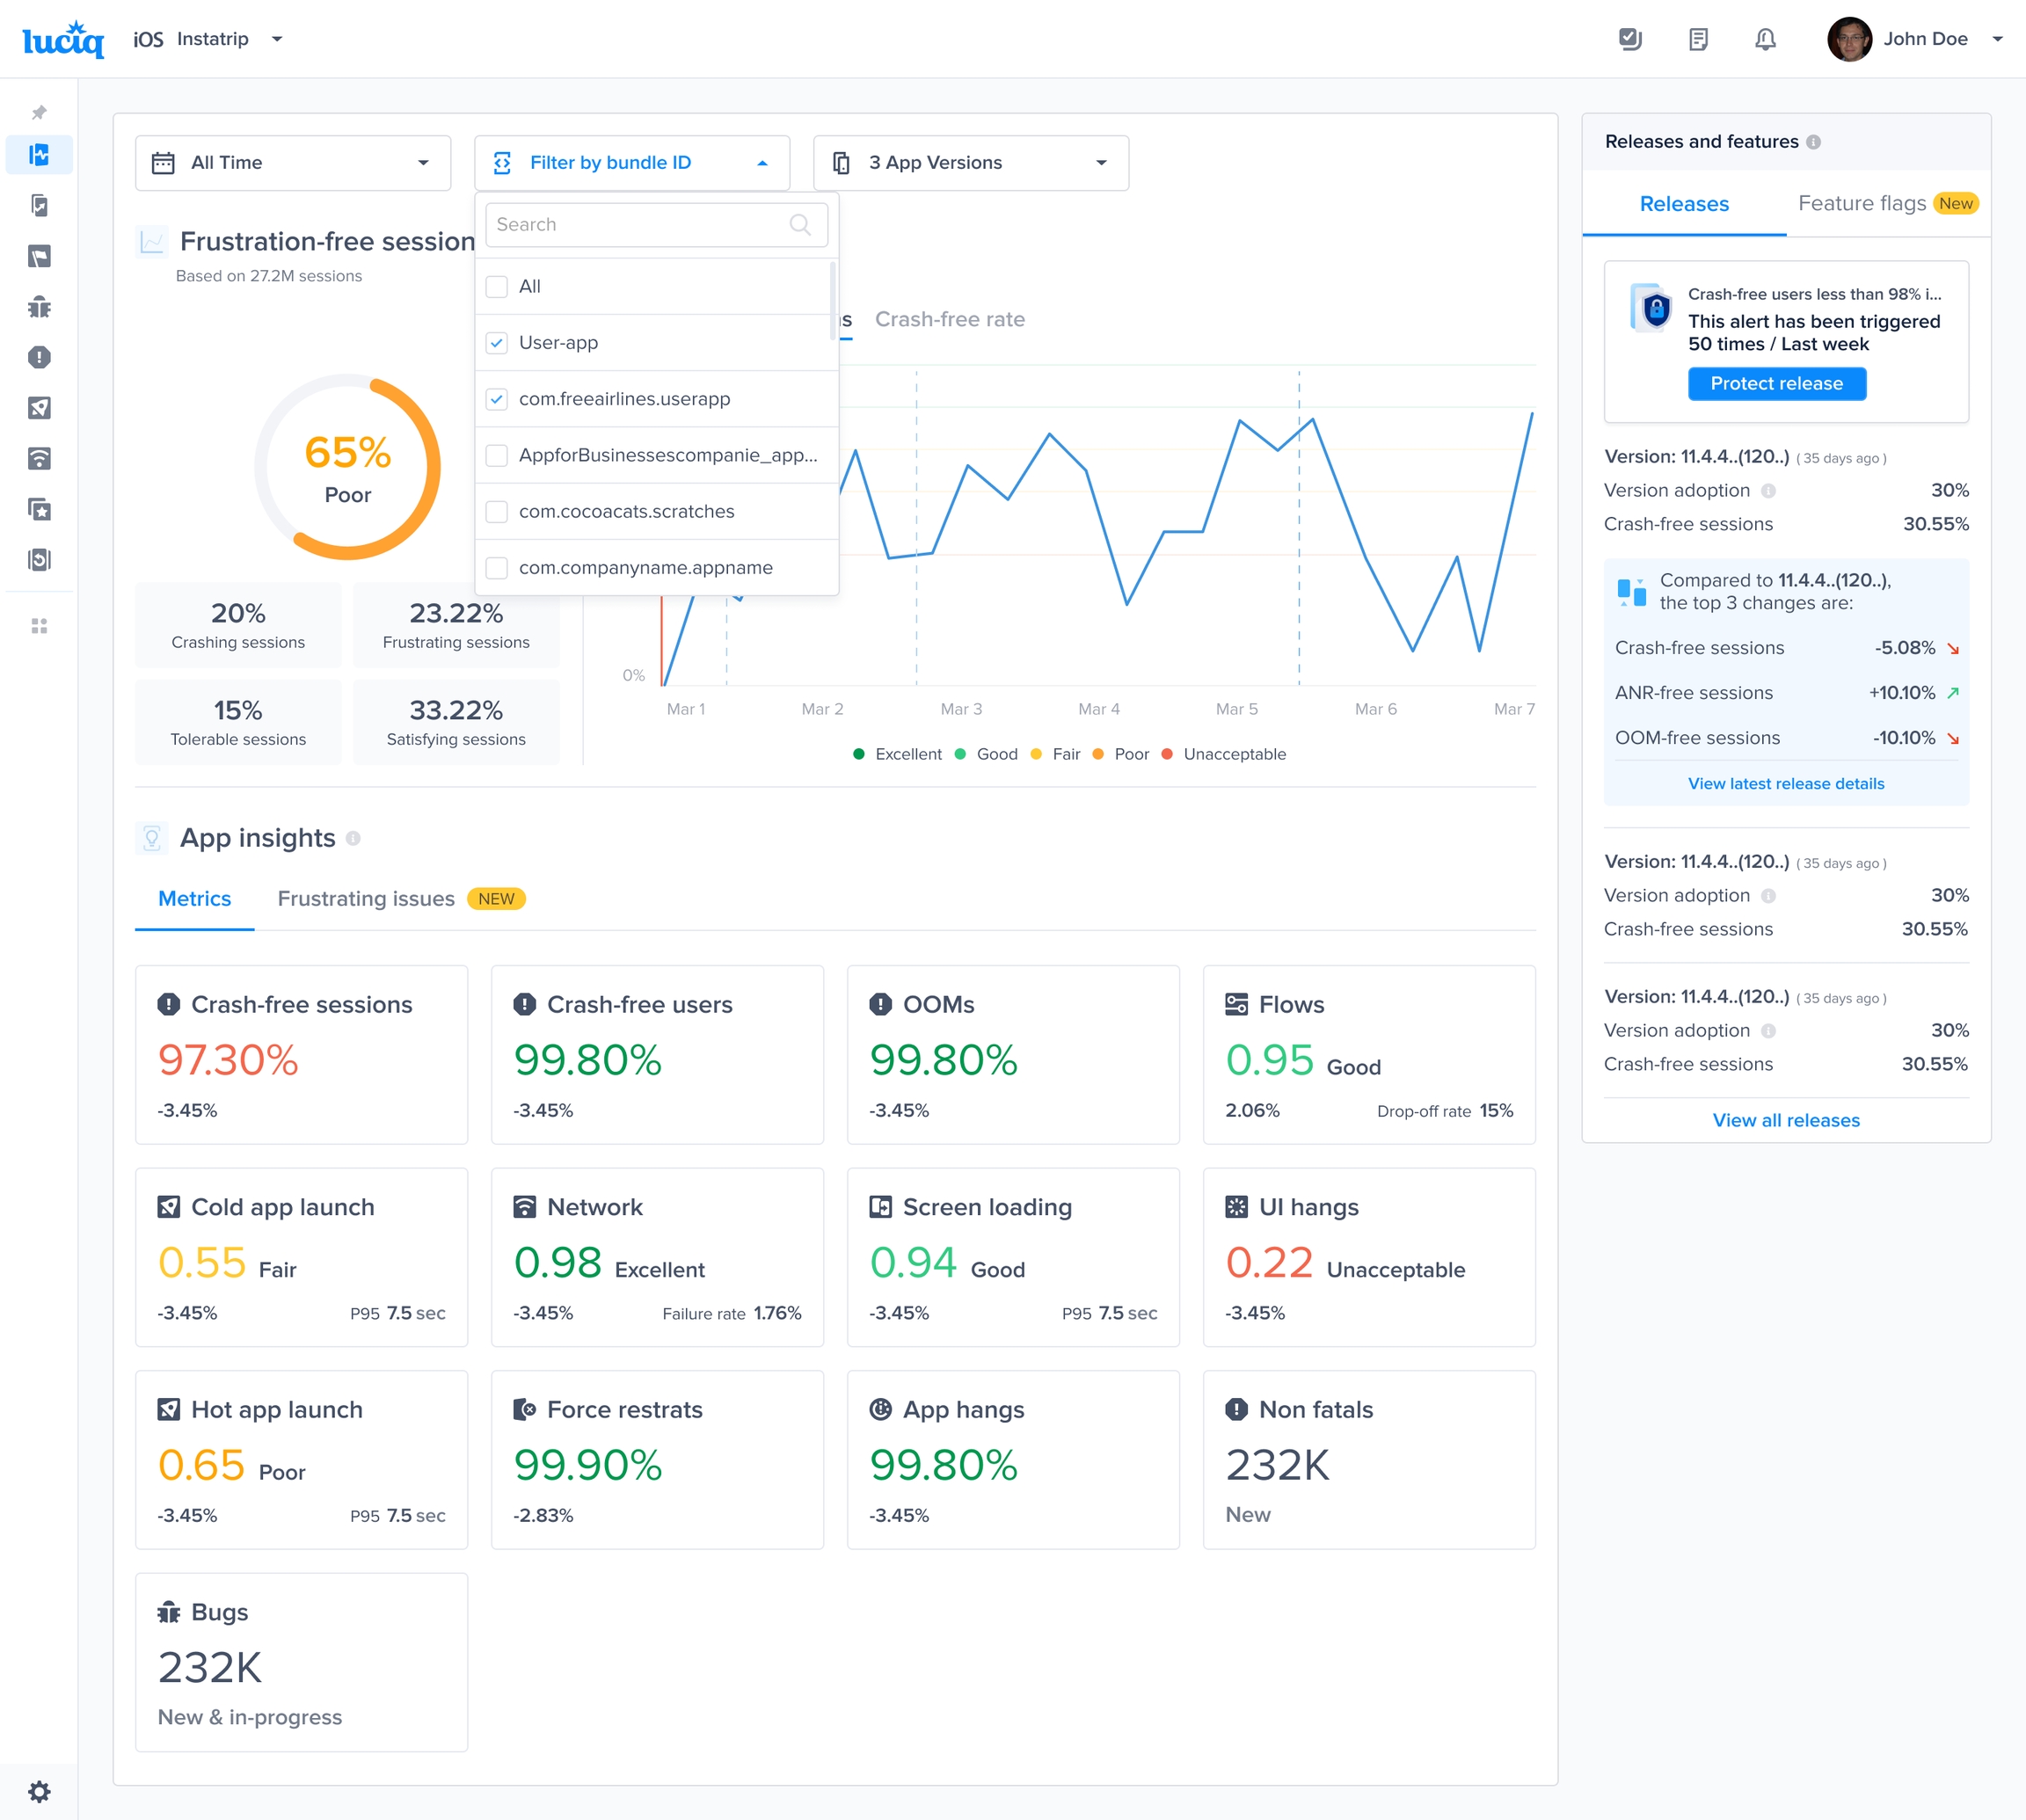Click the settings gear in the sidebar
Screen dimensions: 2026x1820
[39, 1791]
